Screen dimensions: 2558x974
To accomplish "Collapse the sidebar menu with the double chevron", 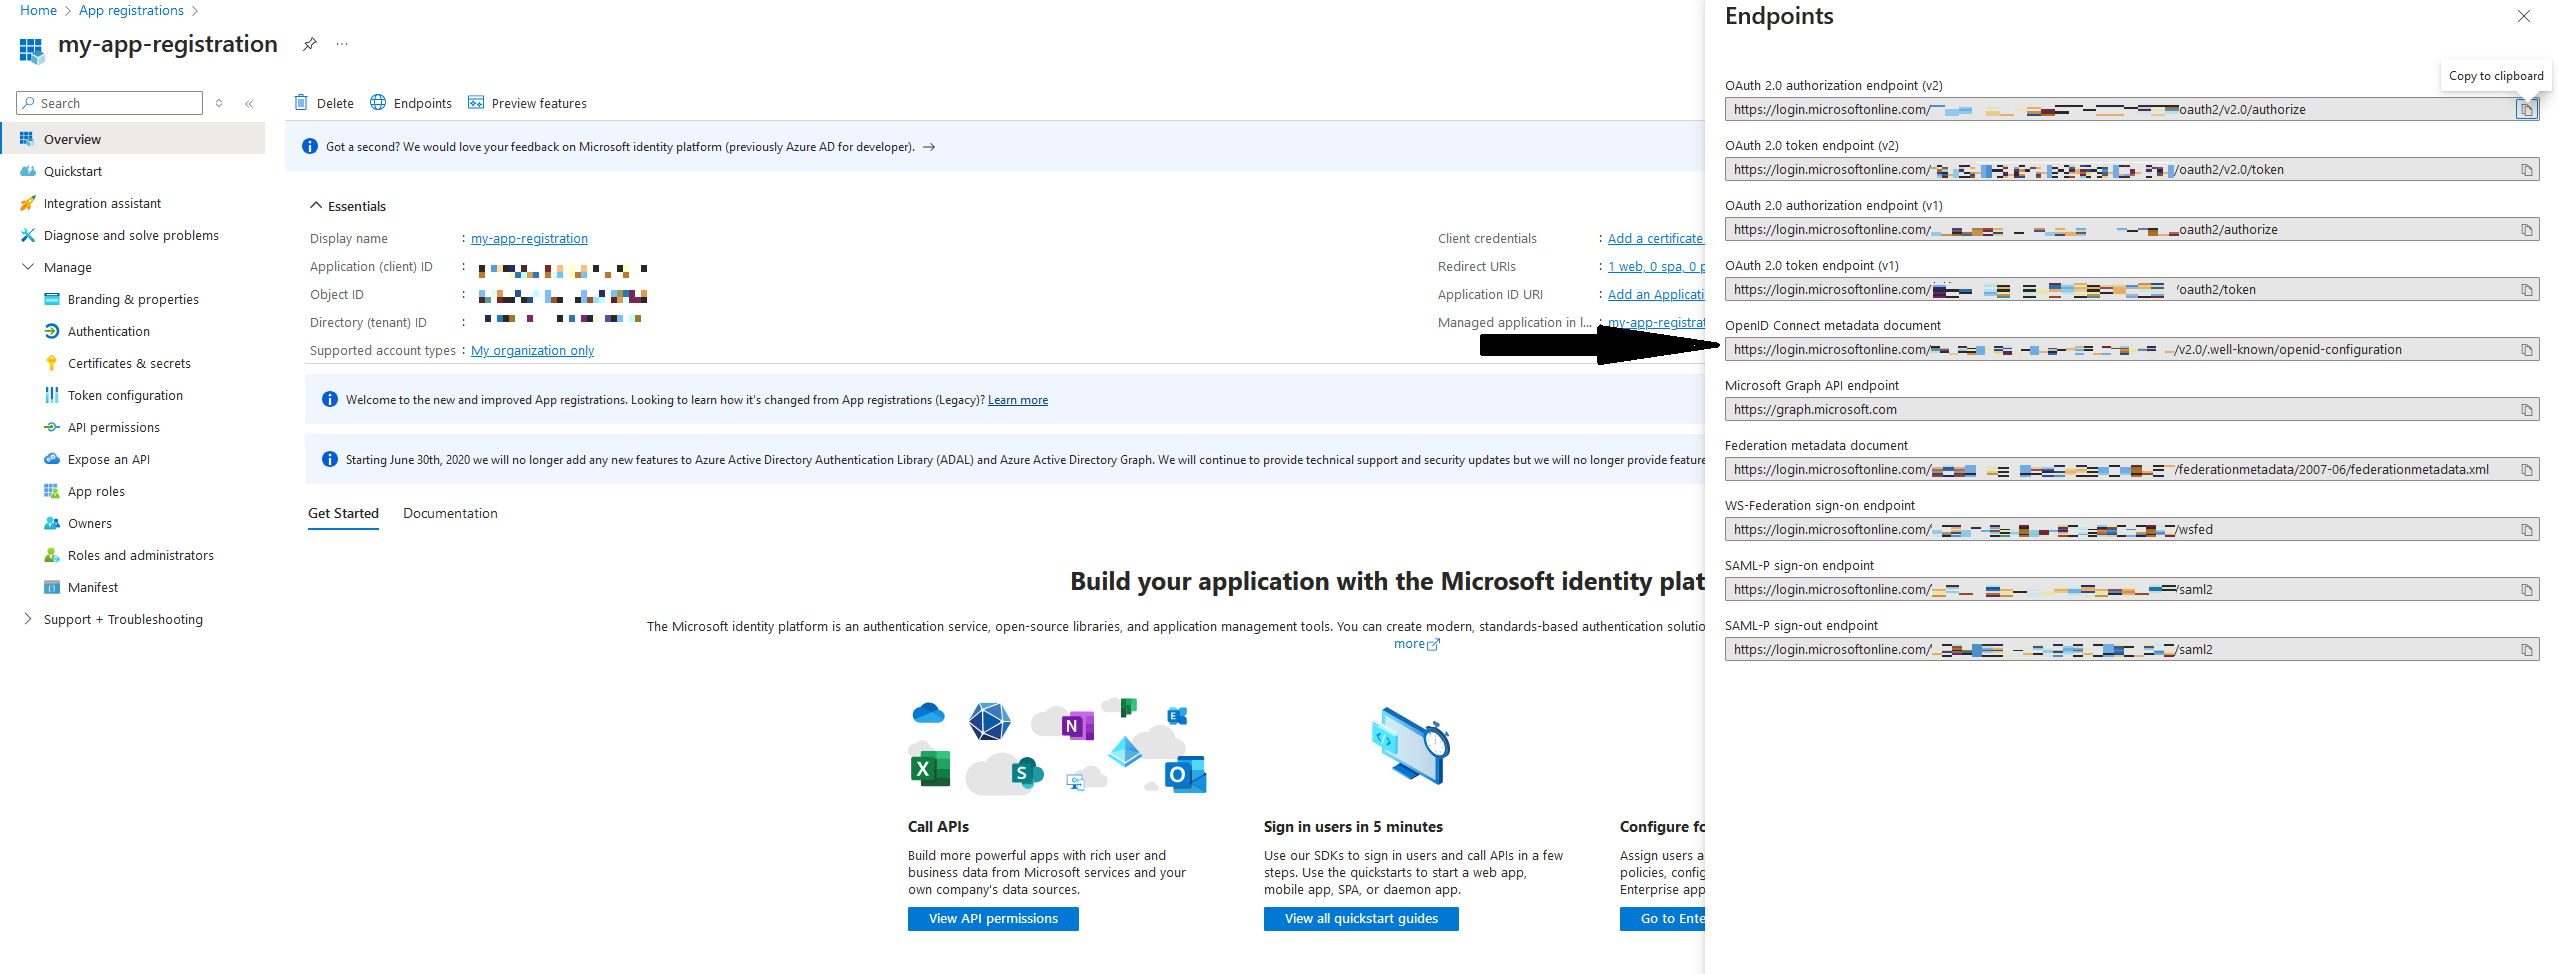I will [249, 103].
